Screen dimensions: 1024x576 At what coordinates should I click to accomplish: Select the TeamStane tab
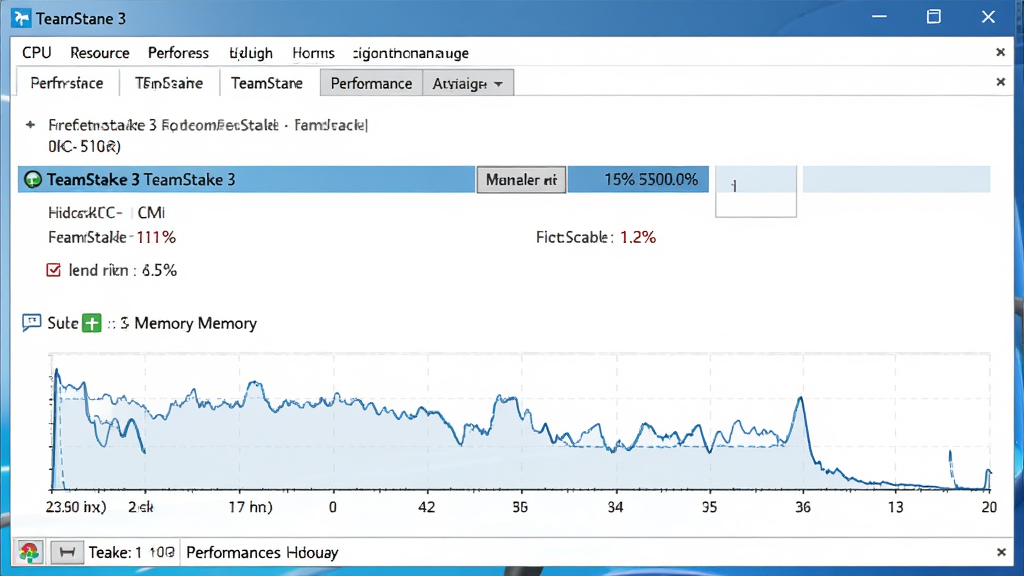pyautogui.click(x=267, y=83)
